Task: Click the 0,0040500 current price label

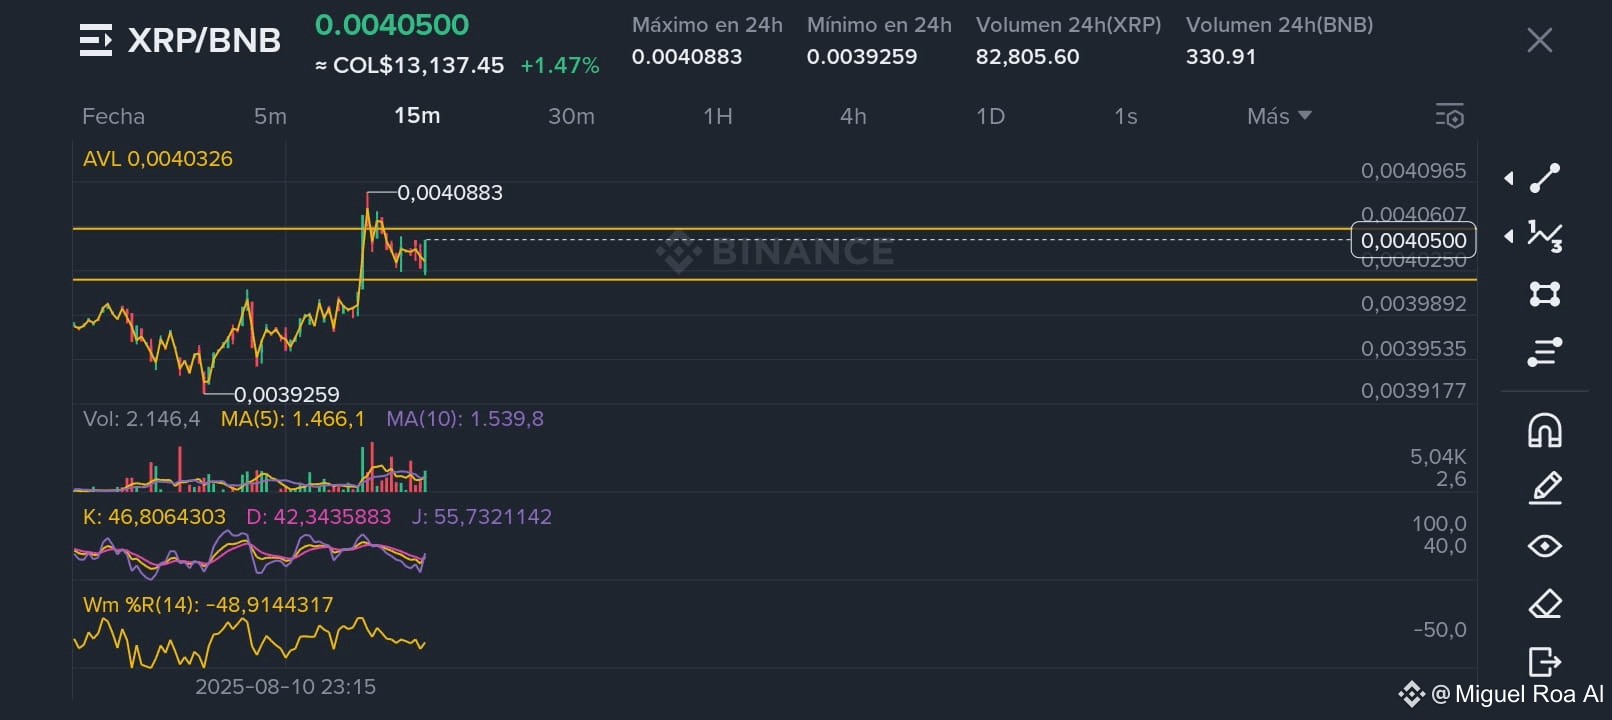Action: pos(1413,240)
